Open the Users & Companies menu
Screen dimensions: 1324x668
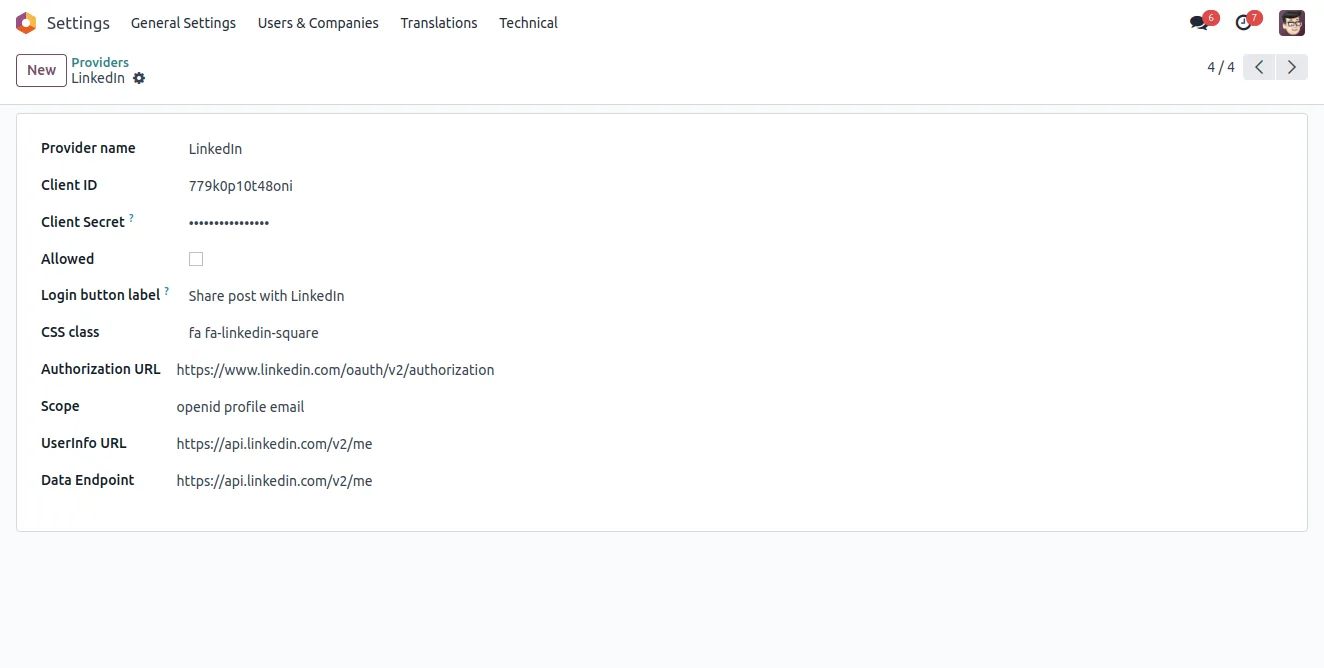(318, 23)
